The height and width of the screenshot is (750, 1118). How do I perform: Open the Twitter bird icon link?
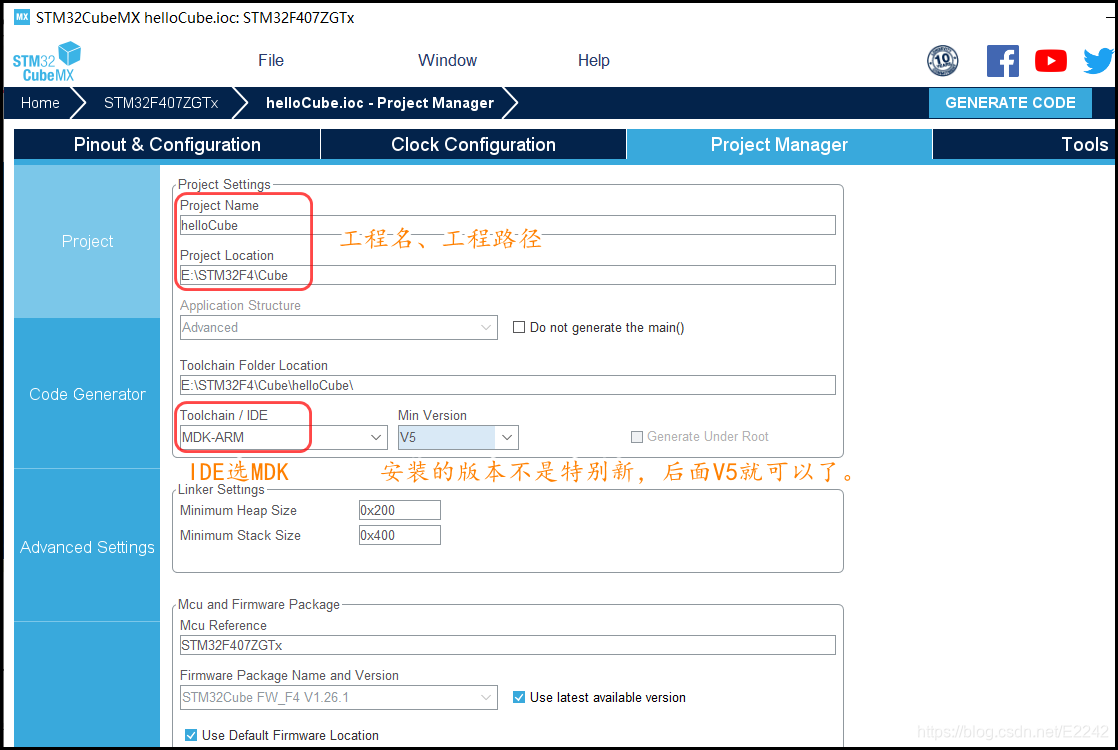[1098, 61]
